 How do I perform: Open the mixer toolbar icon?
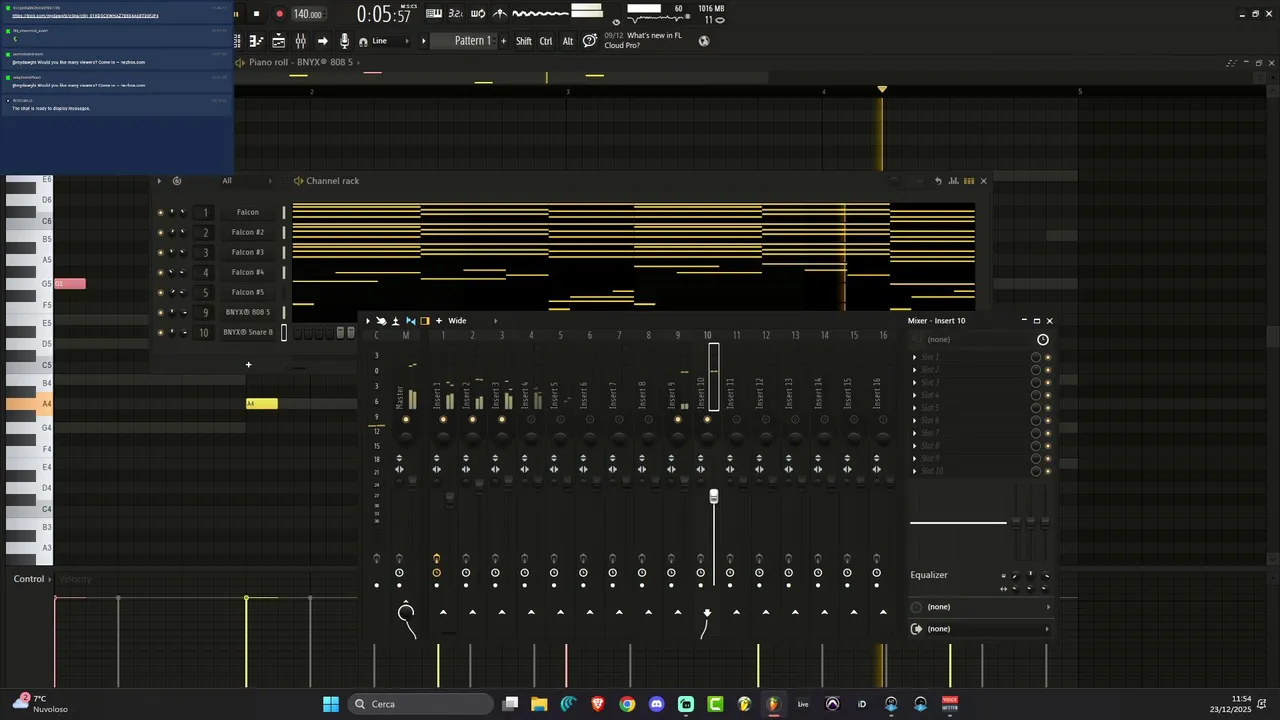300,41
